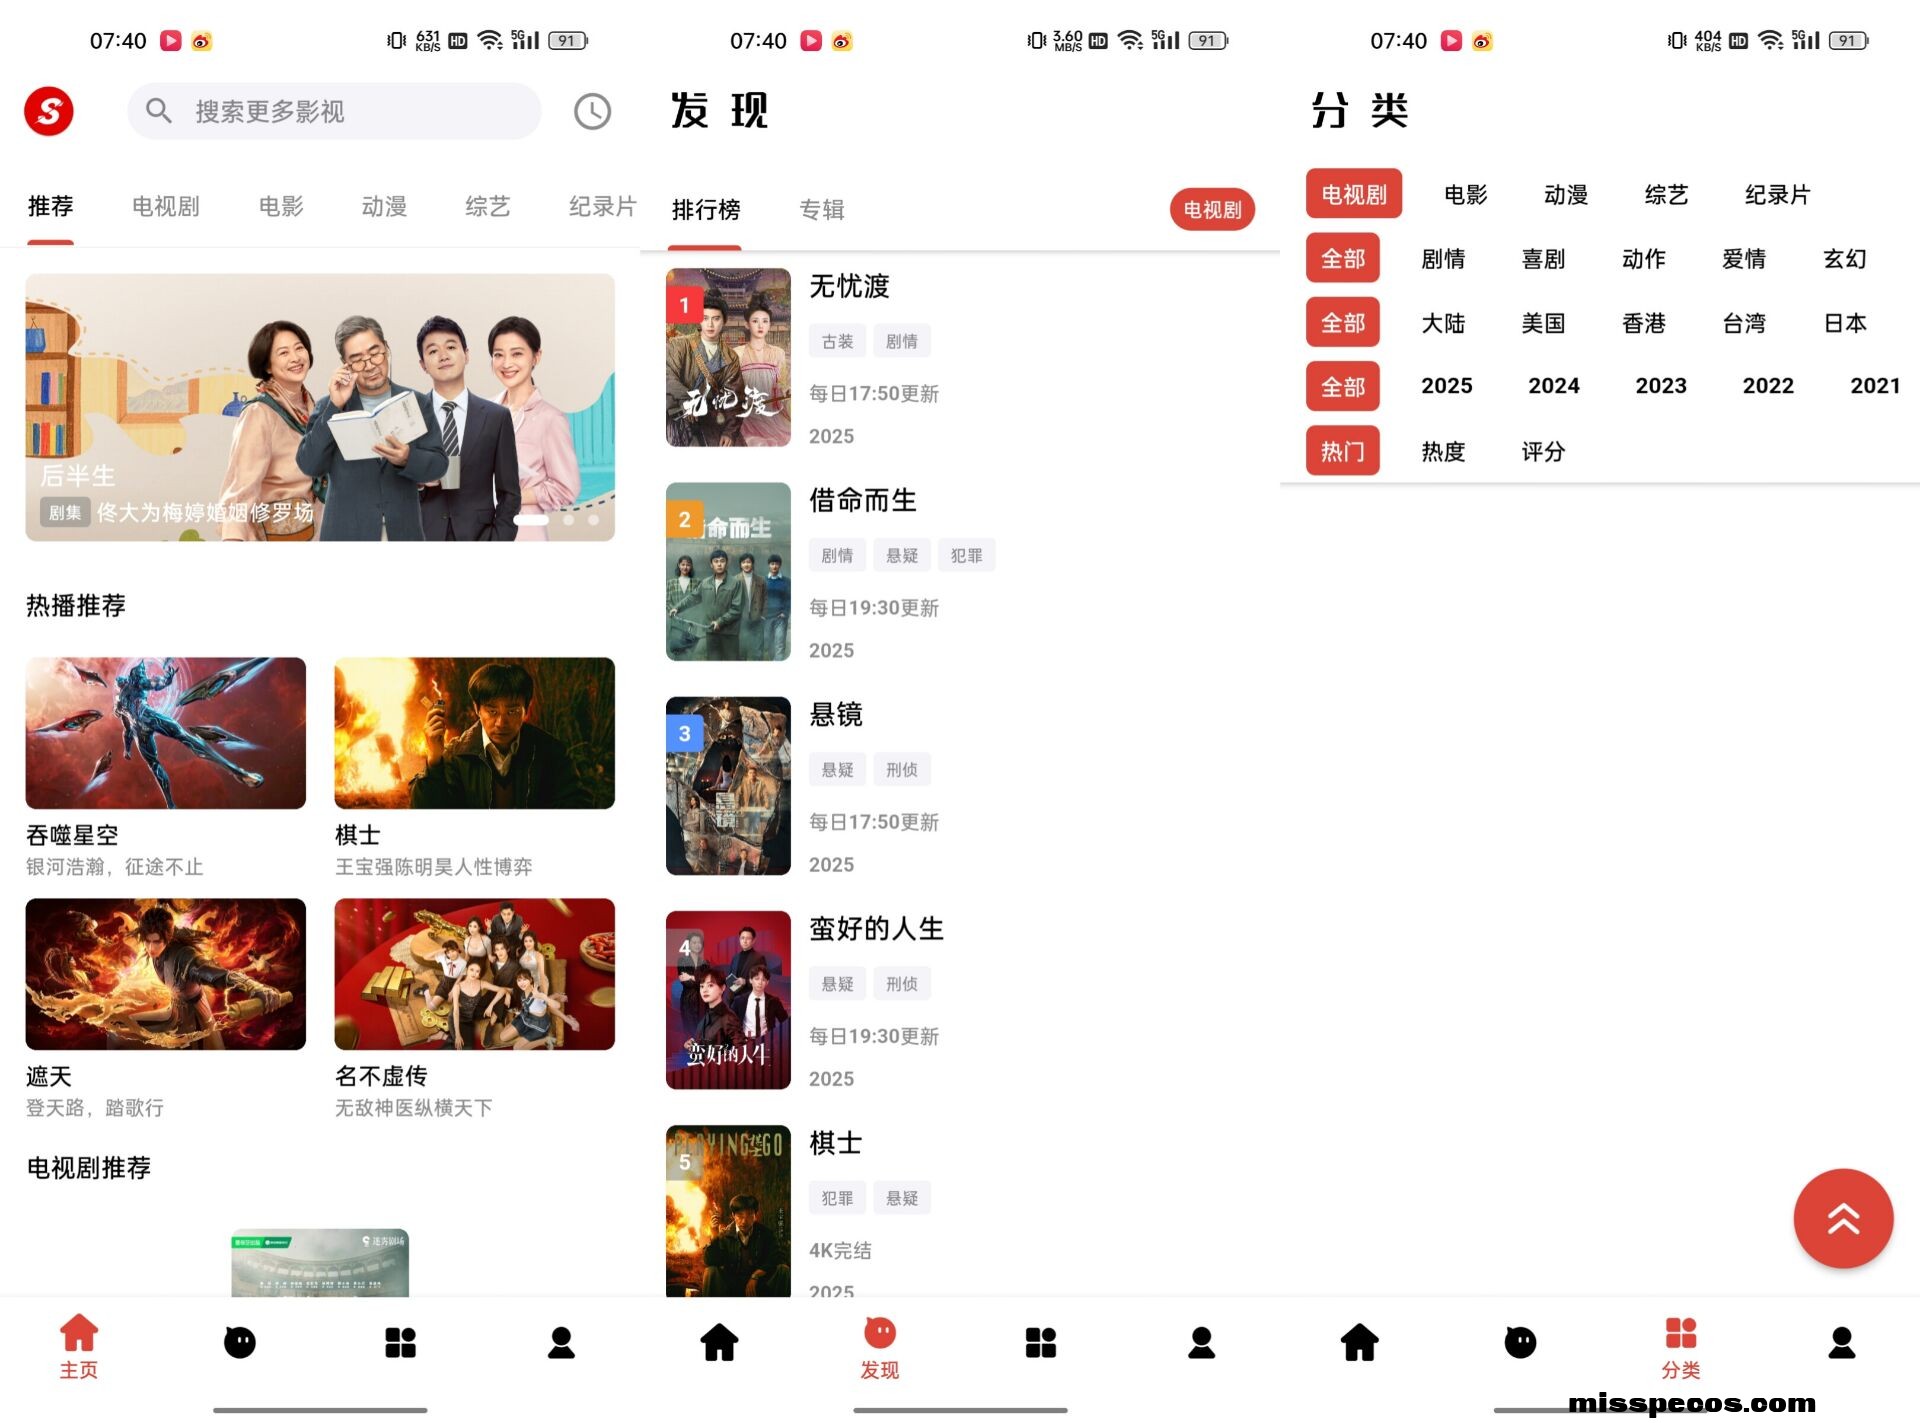The width and height of the screenshot is (1920, 1423).
Task: Open 吞噬星空 thumbnail
Action: [166, 733]
